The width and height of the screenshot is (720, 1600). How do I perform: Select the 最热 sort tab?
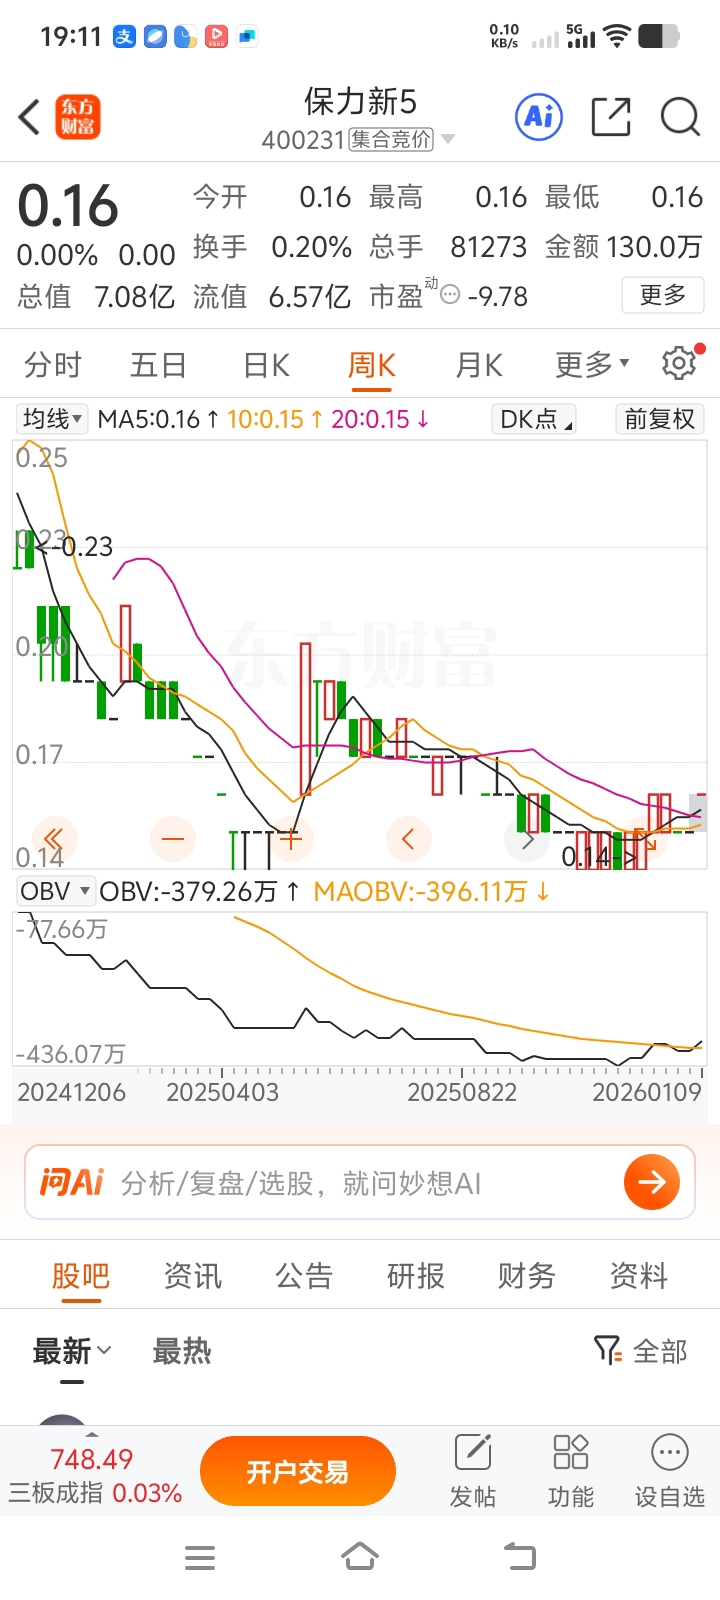182,1351
